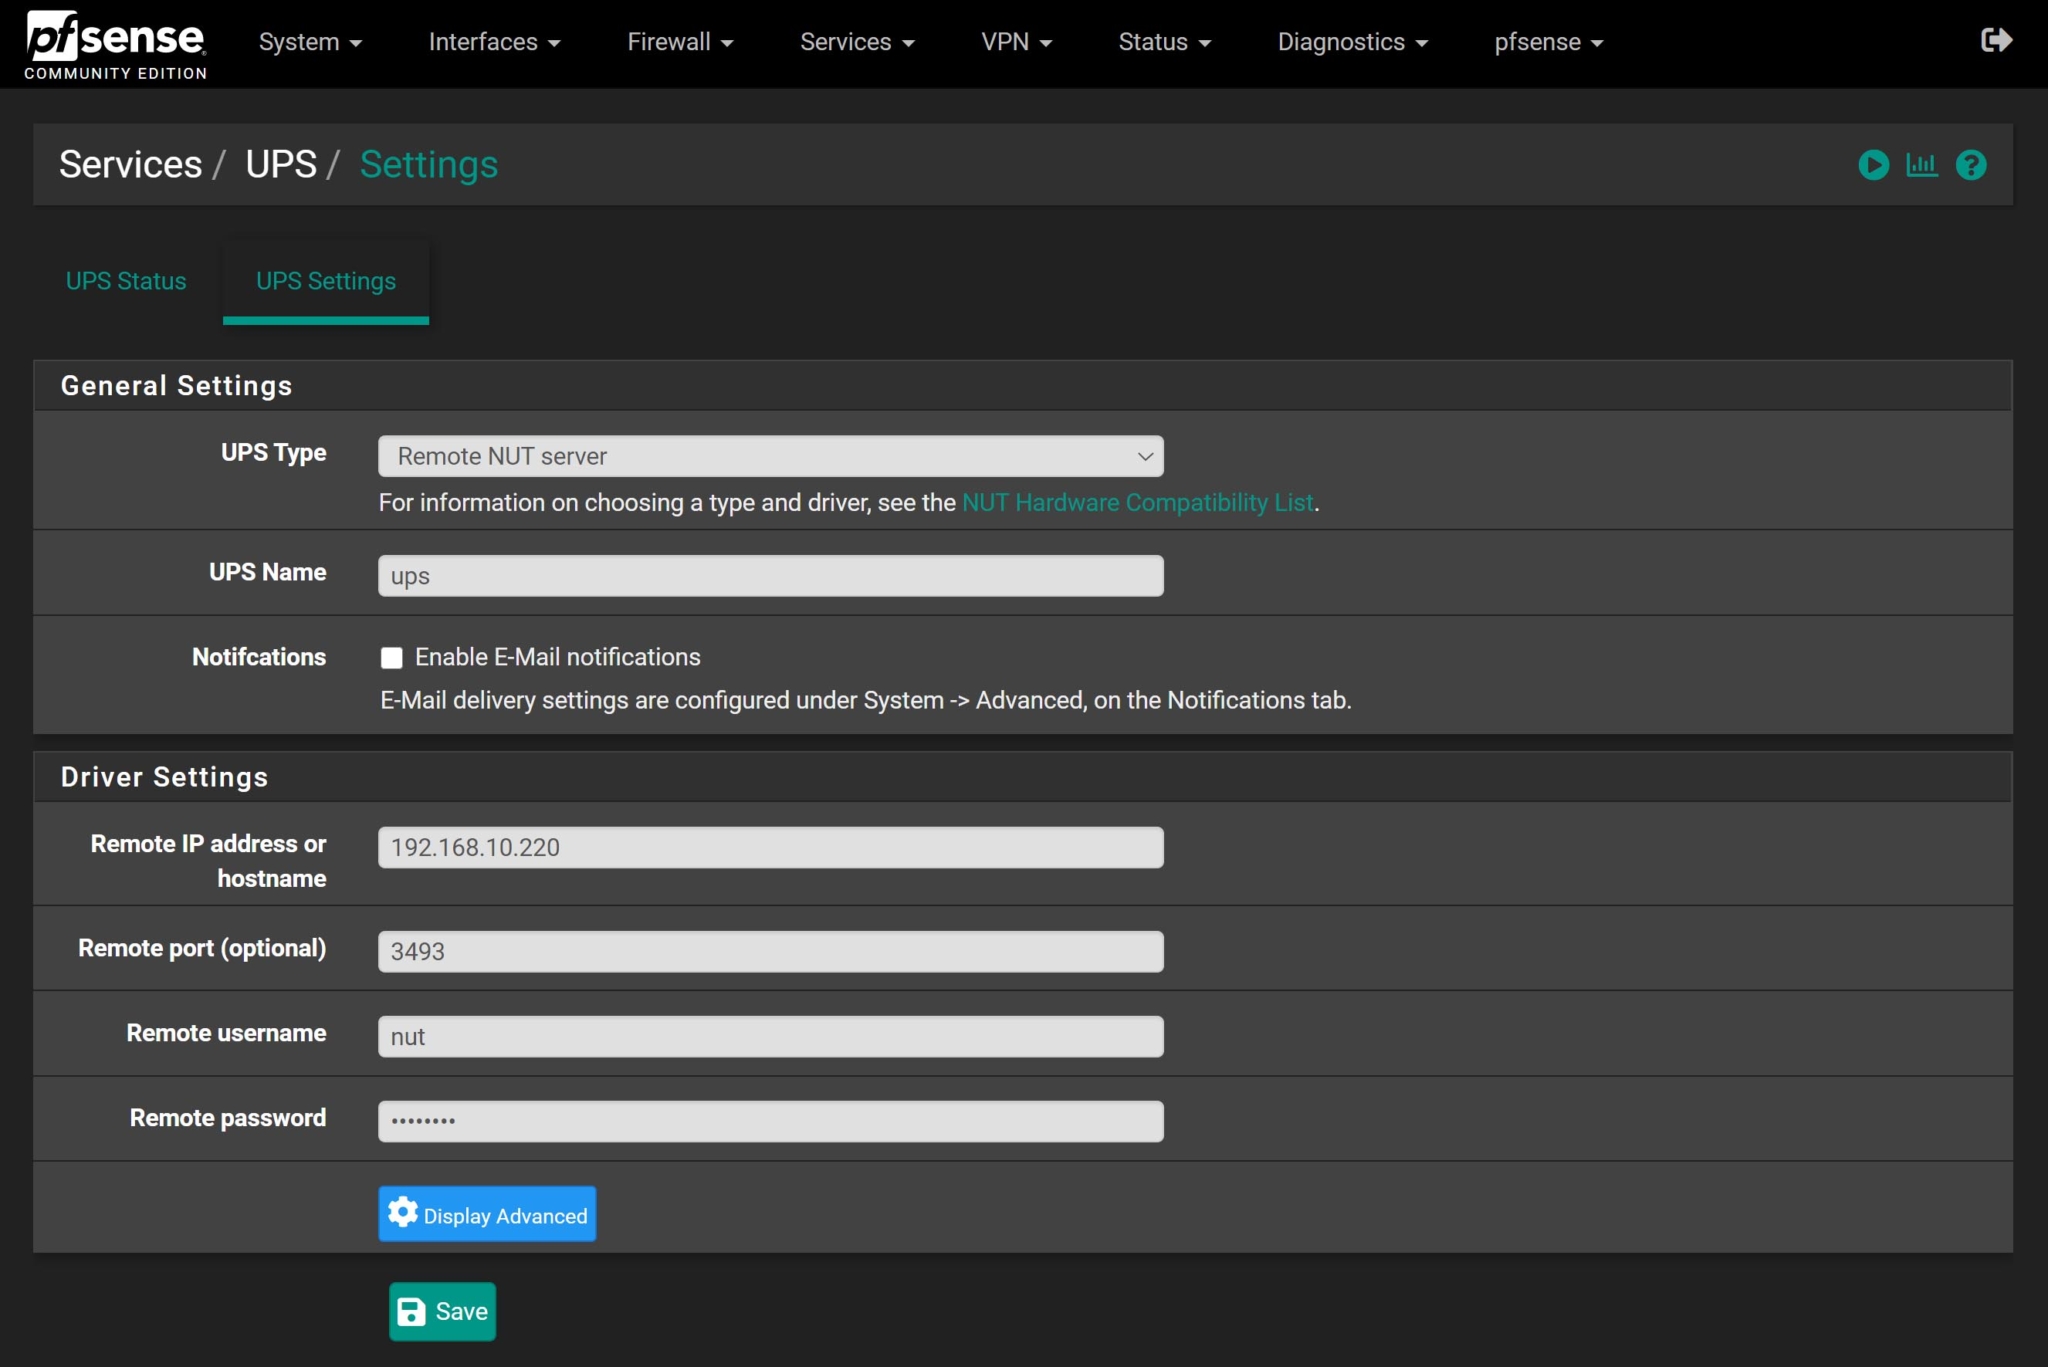The width and height of the screenshot is (2048, 1367).
Task: Open the UPS status graph icon
Action: tap(1922, 164)
